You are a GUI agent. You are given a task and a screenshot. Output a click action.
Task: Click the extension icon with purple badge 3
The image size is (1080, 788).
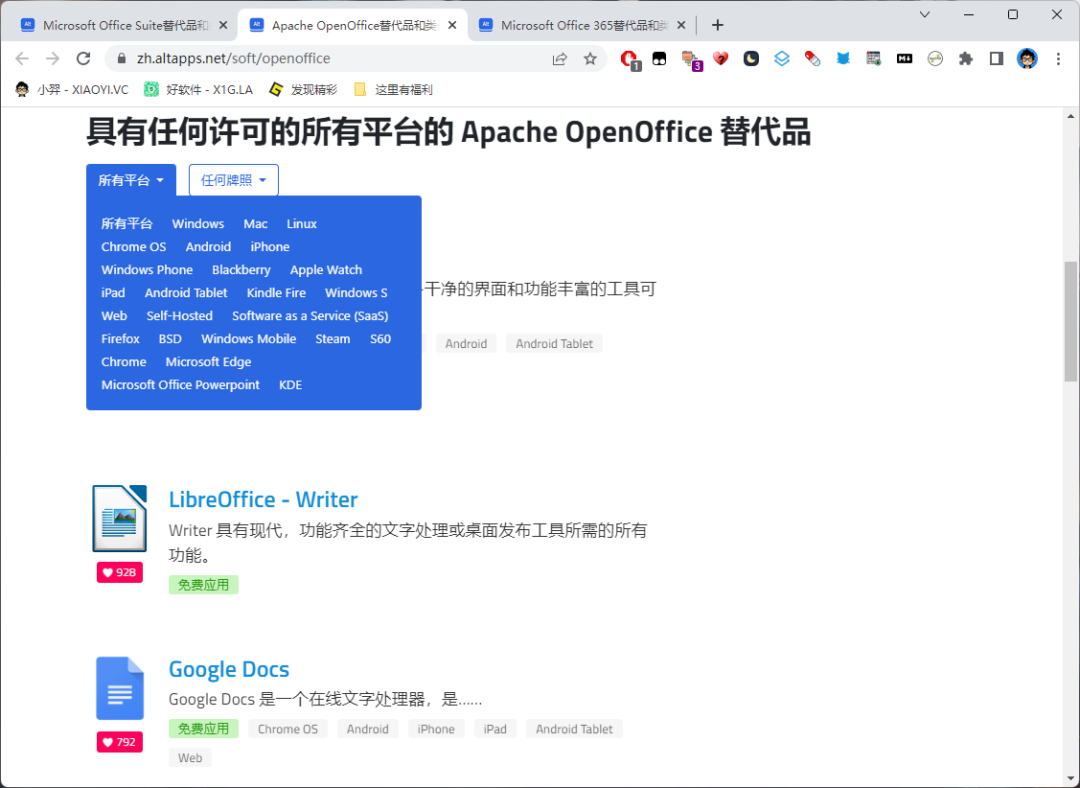point(691,60)
